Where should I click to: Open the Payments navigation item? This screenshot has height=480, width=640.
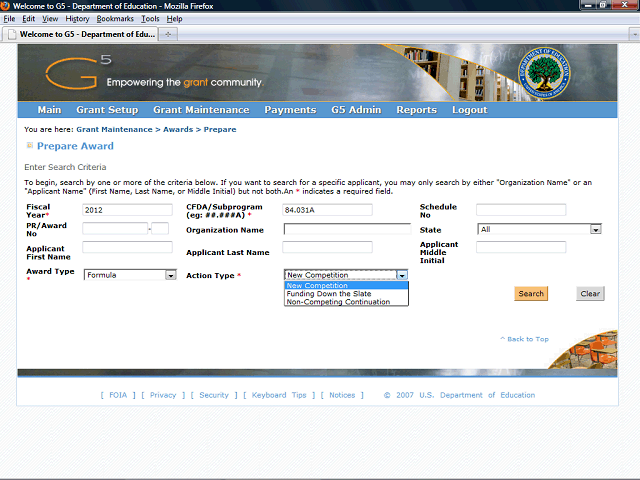pyautogui.click(x=290, y=110)
